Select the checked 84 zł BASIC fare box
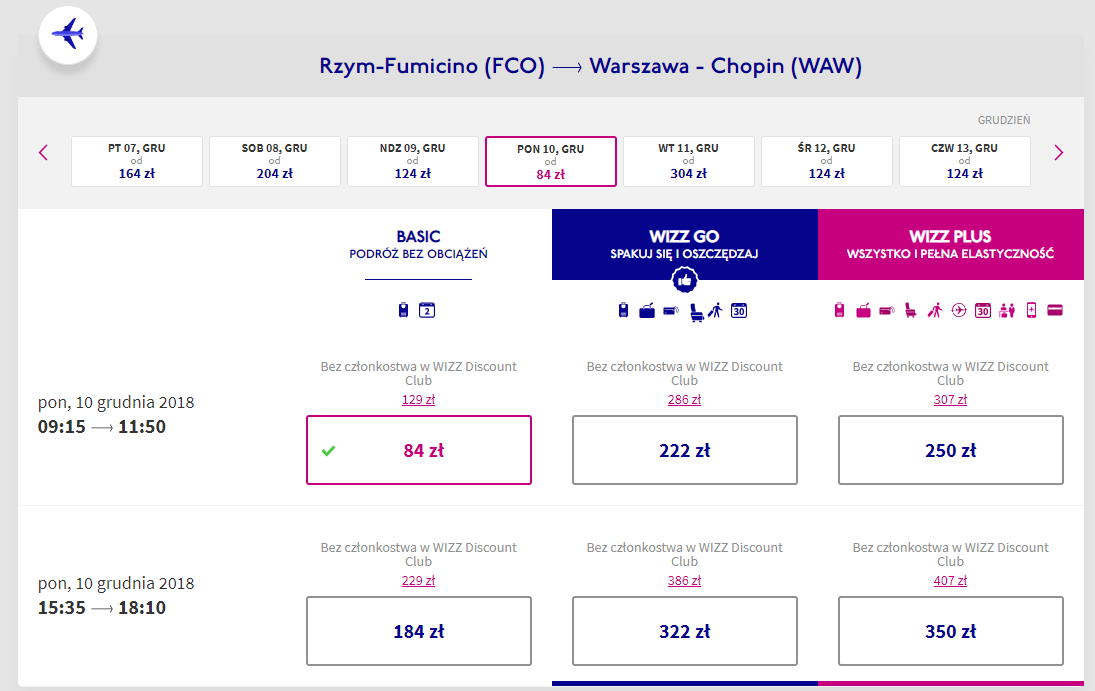1095x691 pixels. coord(419,450)
